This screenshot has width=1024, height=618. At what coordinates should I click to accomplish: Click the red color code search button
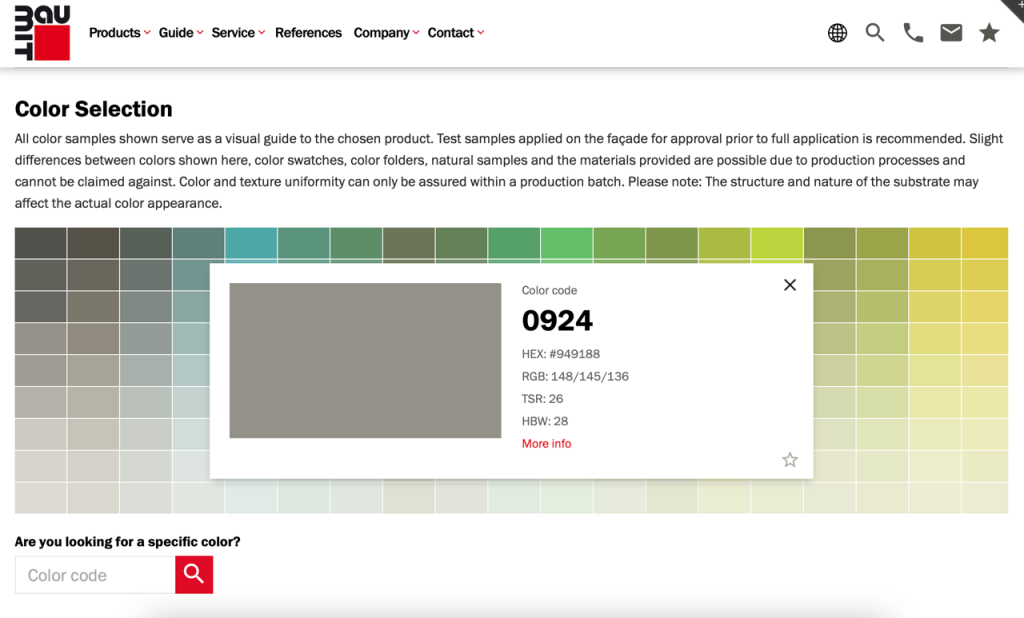coord(194,574)
